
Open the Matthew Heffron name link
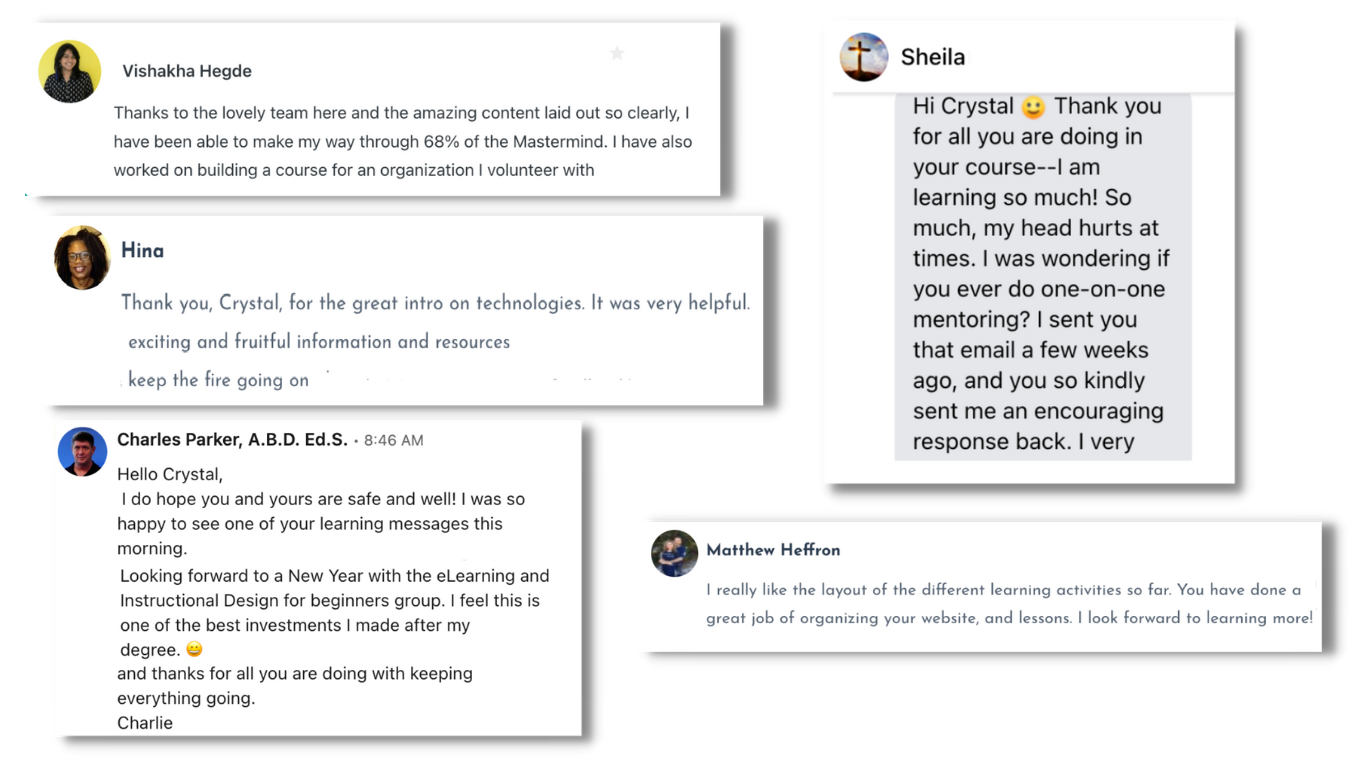(x=773, y=550)
